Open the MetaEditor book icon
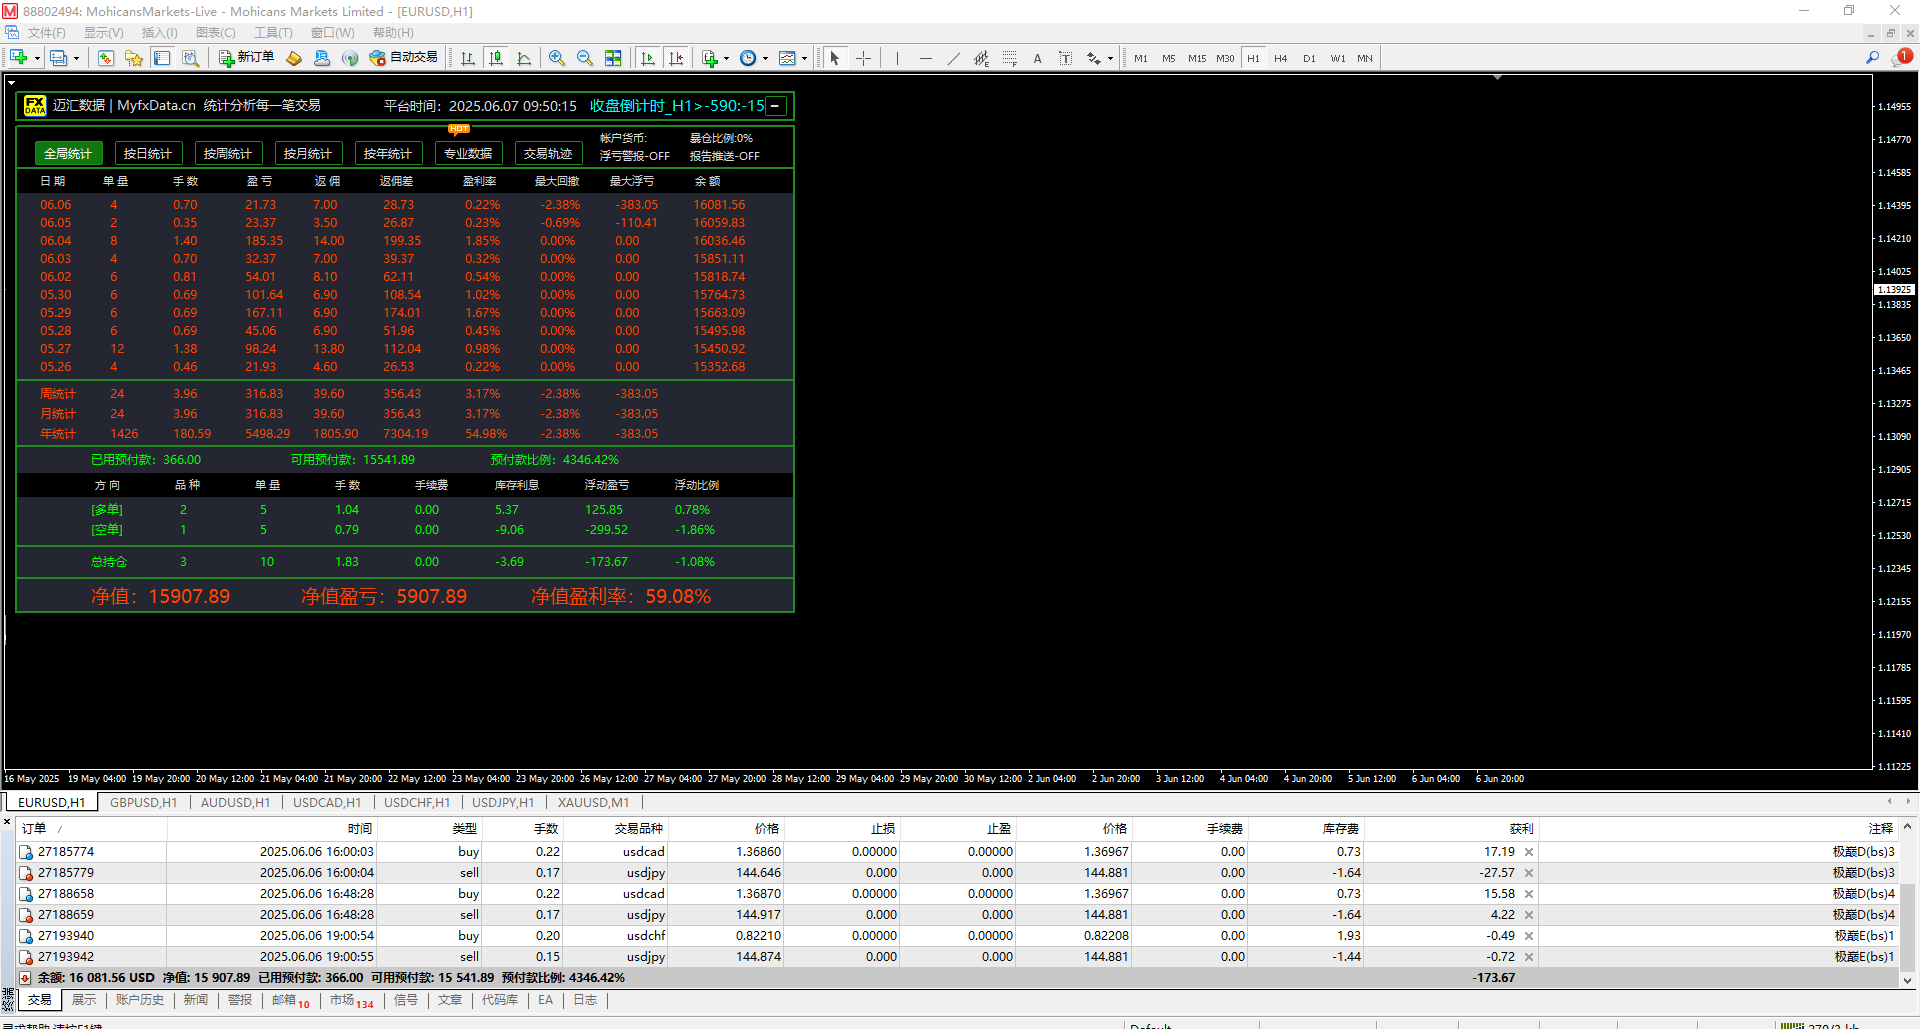Image resolution: width=1920 pixels, height=1029 pixels. pyautogui.click(x=294, y=58)
